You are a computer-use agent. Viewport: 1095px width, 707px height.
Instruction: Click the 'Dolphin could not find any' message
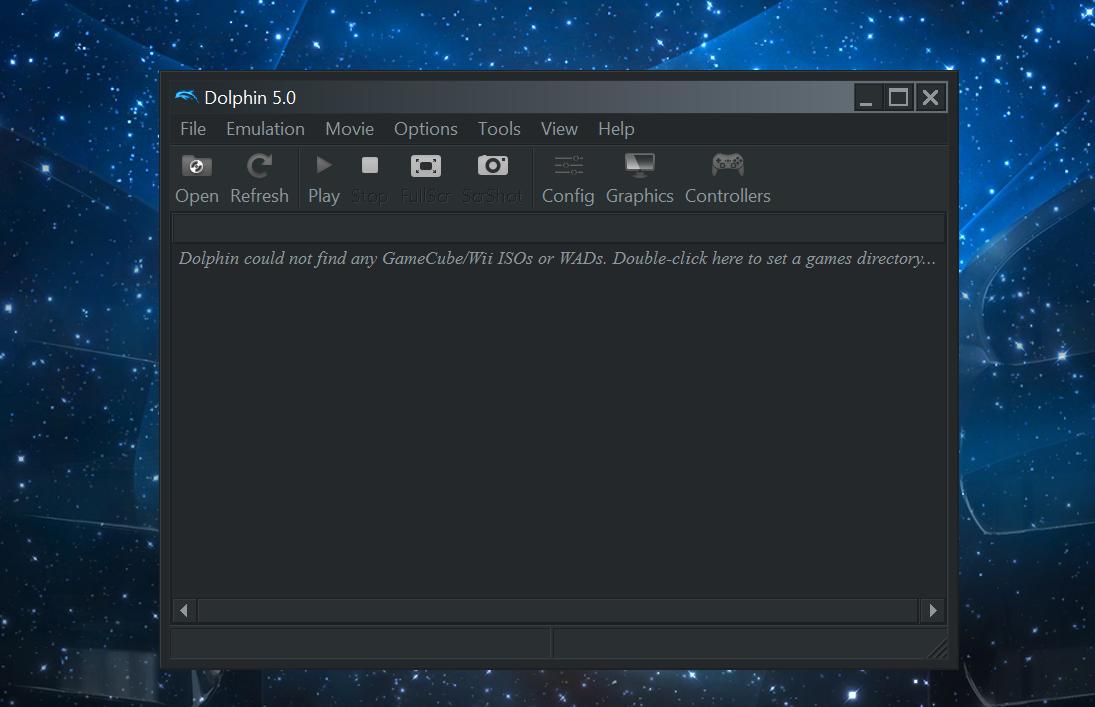[x=557, y=258]
